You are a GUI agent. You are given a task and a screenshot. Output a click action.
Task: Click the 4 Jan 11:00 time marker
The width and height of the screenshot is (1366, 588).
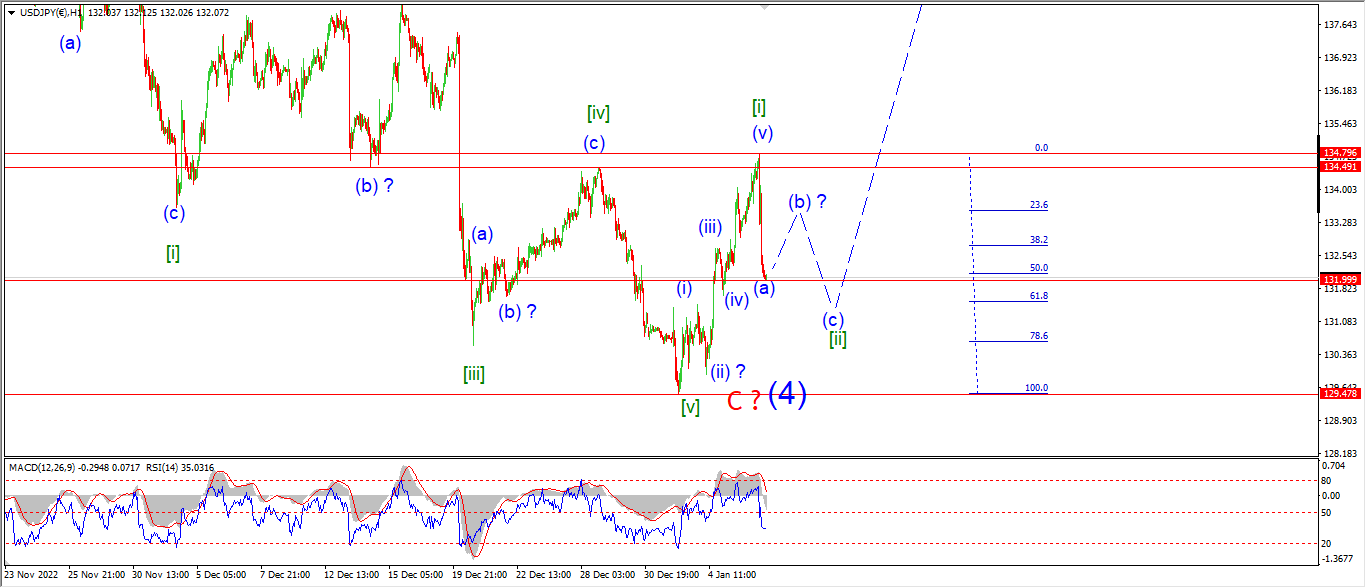[x=733, y=576]
